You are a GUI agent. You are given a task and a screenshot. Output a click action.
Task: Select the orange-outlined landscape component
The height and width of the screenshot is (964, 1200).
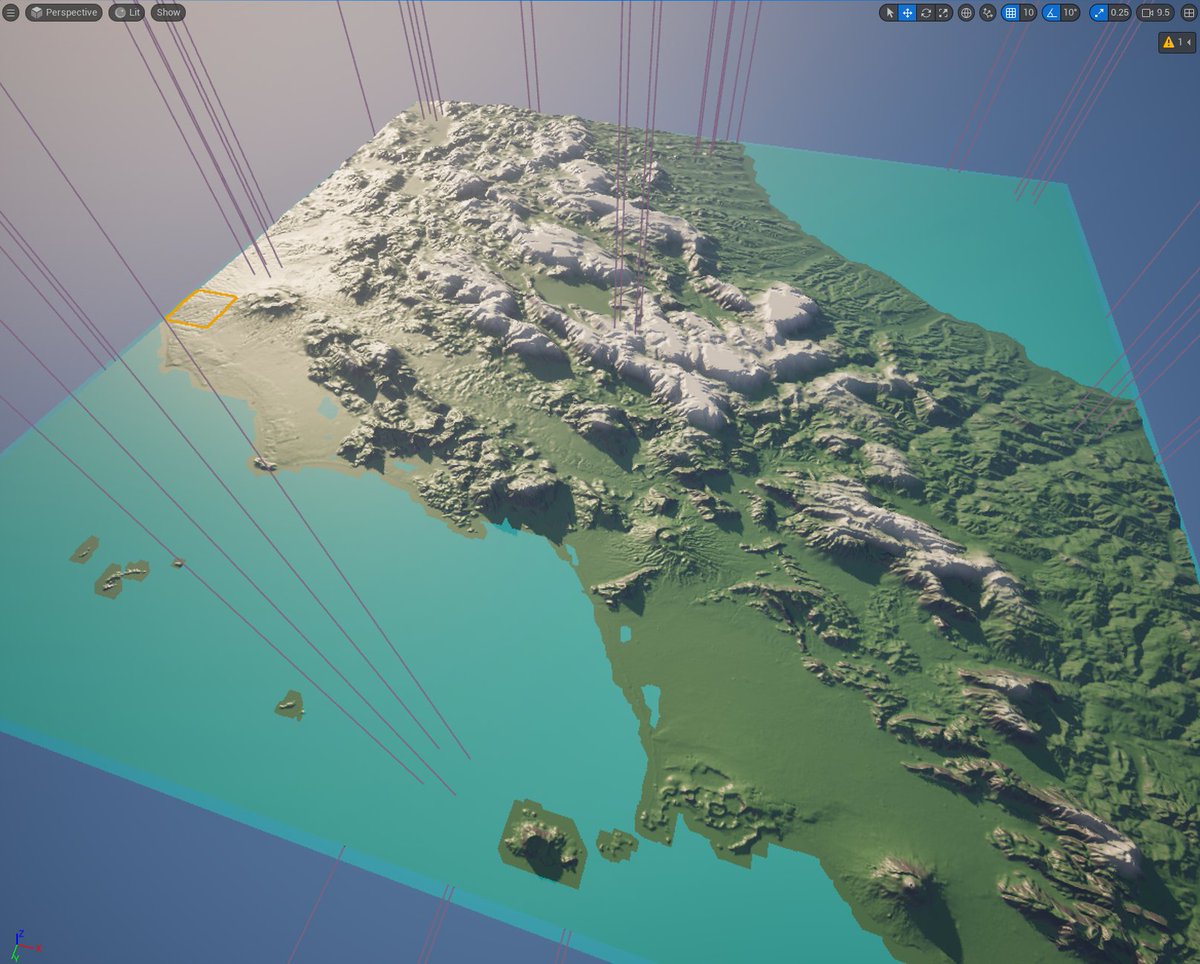click(x=201, y=309)
